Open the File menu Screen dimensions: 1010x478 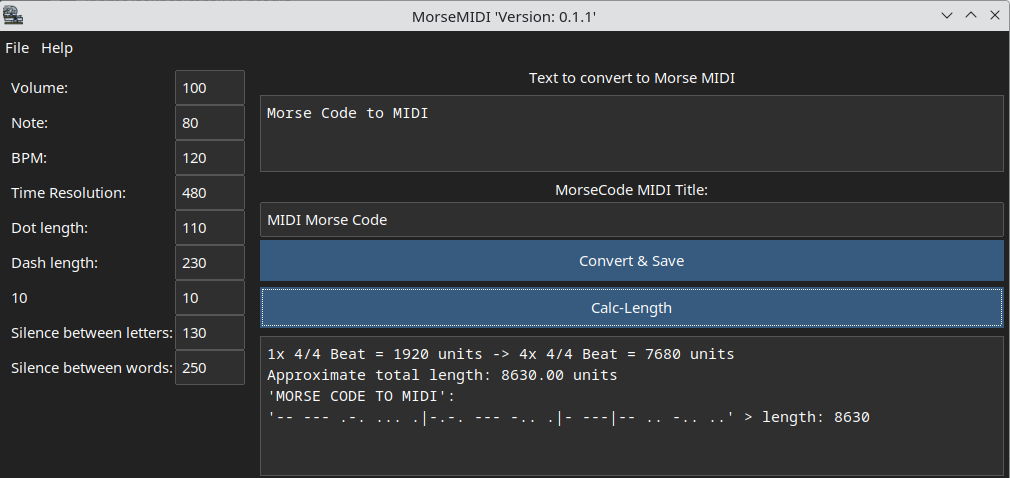[x=17, y=48]
